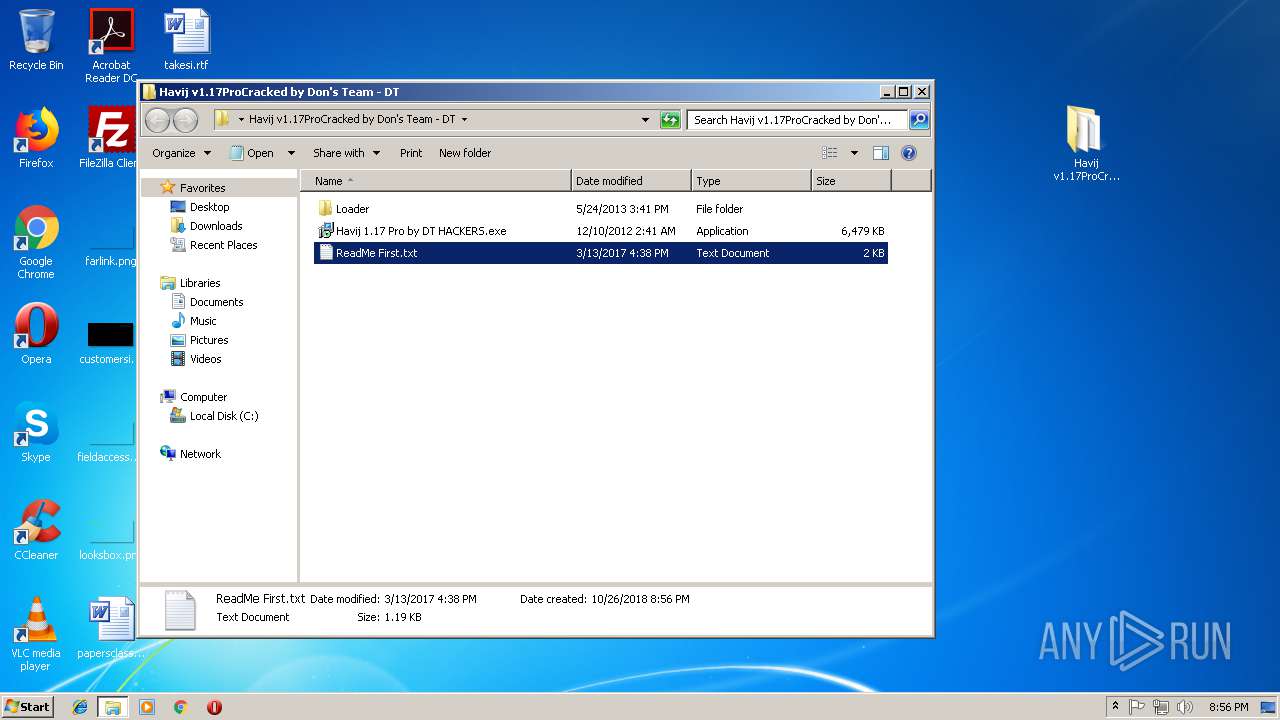Image resolution: width=1280 pixels, height=720 pixels.
Task: Select Local Disk (C:)
Action: click(x=224, y=416)
